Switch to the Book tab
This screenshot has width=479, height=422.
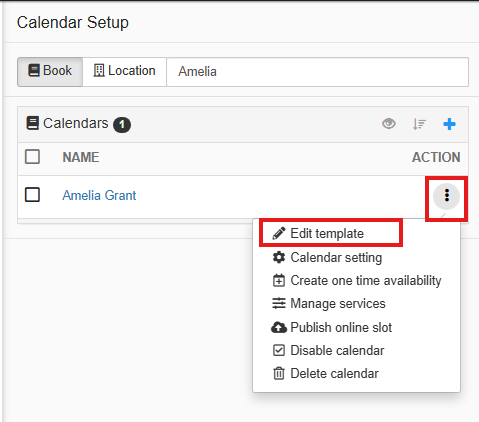pyautogui.click(x=50, y=72)
